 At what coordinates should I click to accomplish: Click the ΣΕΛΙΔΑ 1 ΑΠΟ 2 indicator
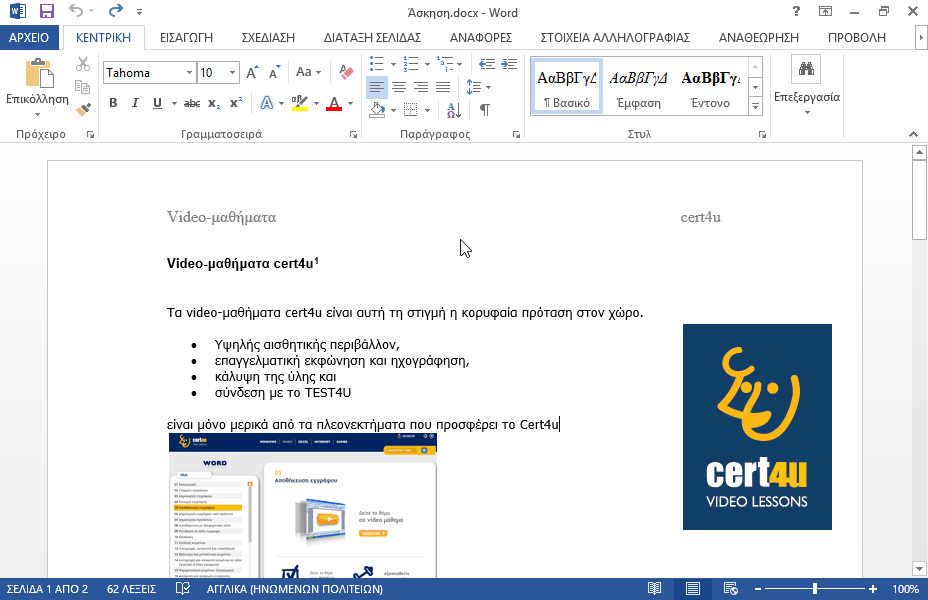pyautogui.click(x=47, y=589)
